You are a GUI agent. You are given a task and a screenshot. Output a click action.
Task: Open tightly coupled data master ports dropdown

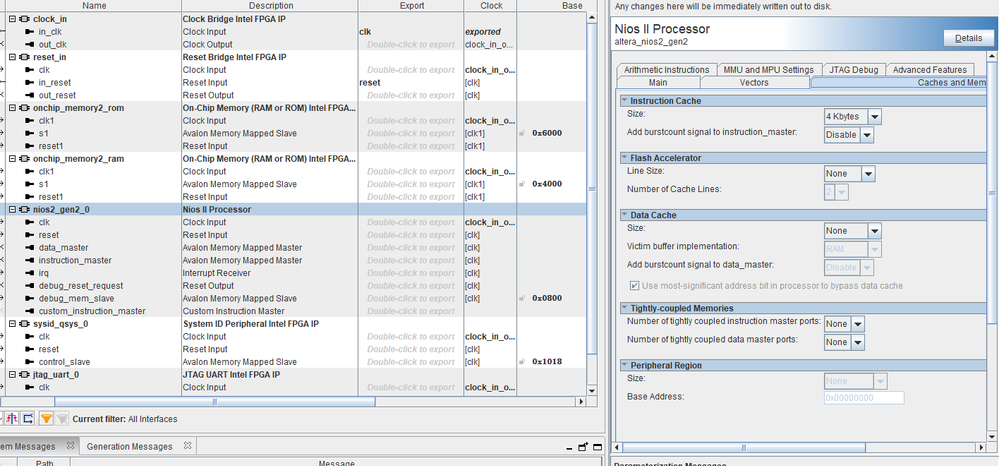[844, 342]
